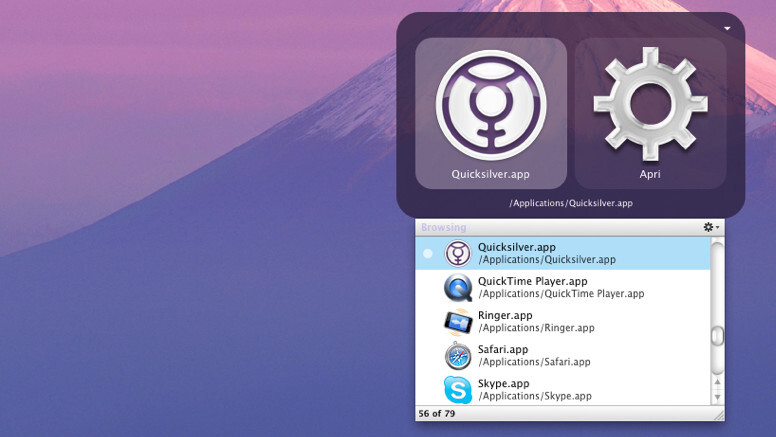Select the QuickTime Player.app row name

tap(533, 281)
